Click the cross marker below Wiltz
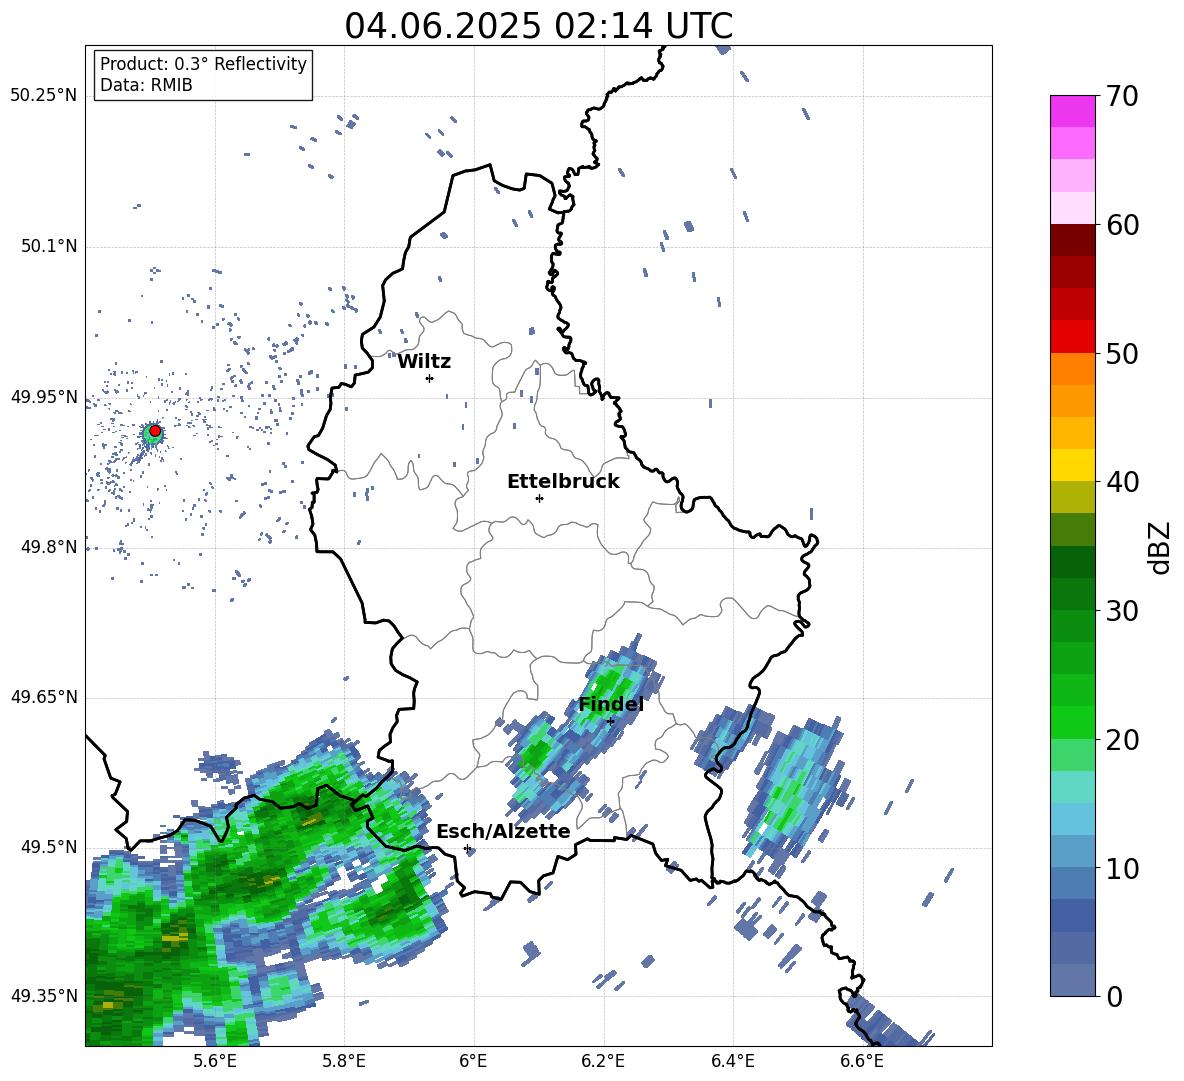The height and width of the screenshot is (1081, 1184). tap(430, 378)
